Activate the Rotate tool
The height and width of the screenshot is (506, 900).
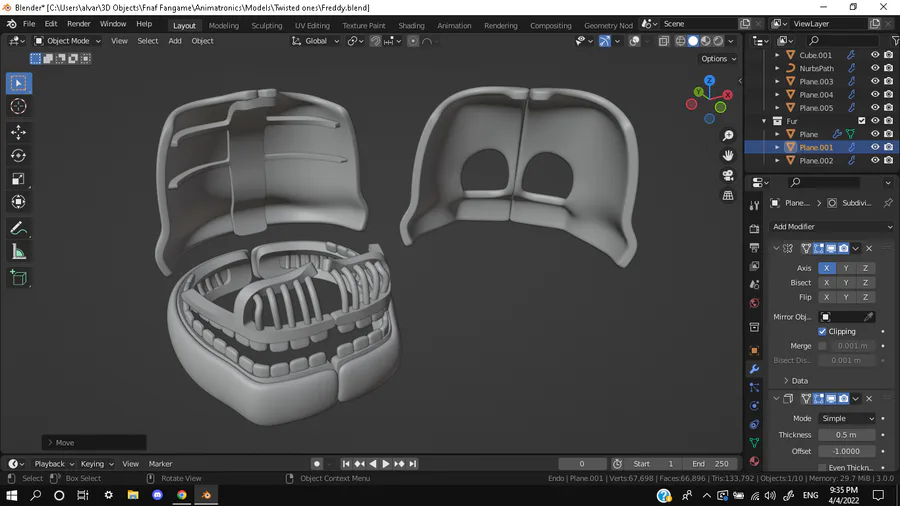click(x=18, y=156)
